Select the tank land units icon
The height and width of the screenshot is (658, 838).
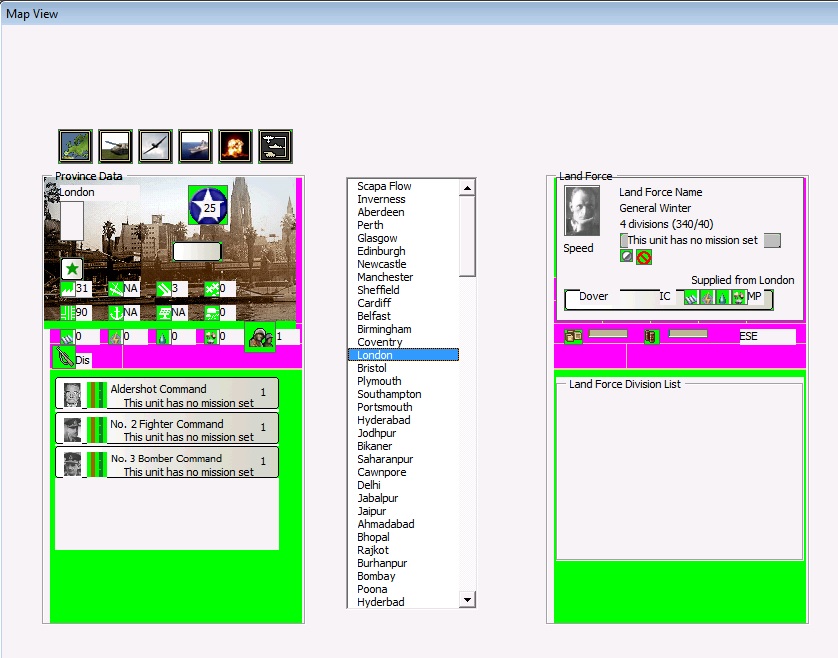tap(115, 146)
